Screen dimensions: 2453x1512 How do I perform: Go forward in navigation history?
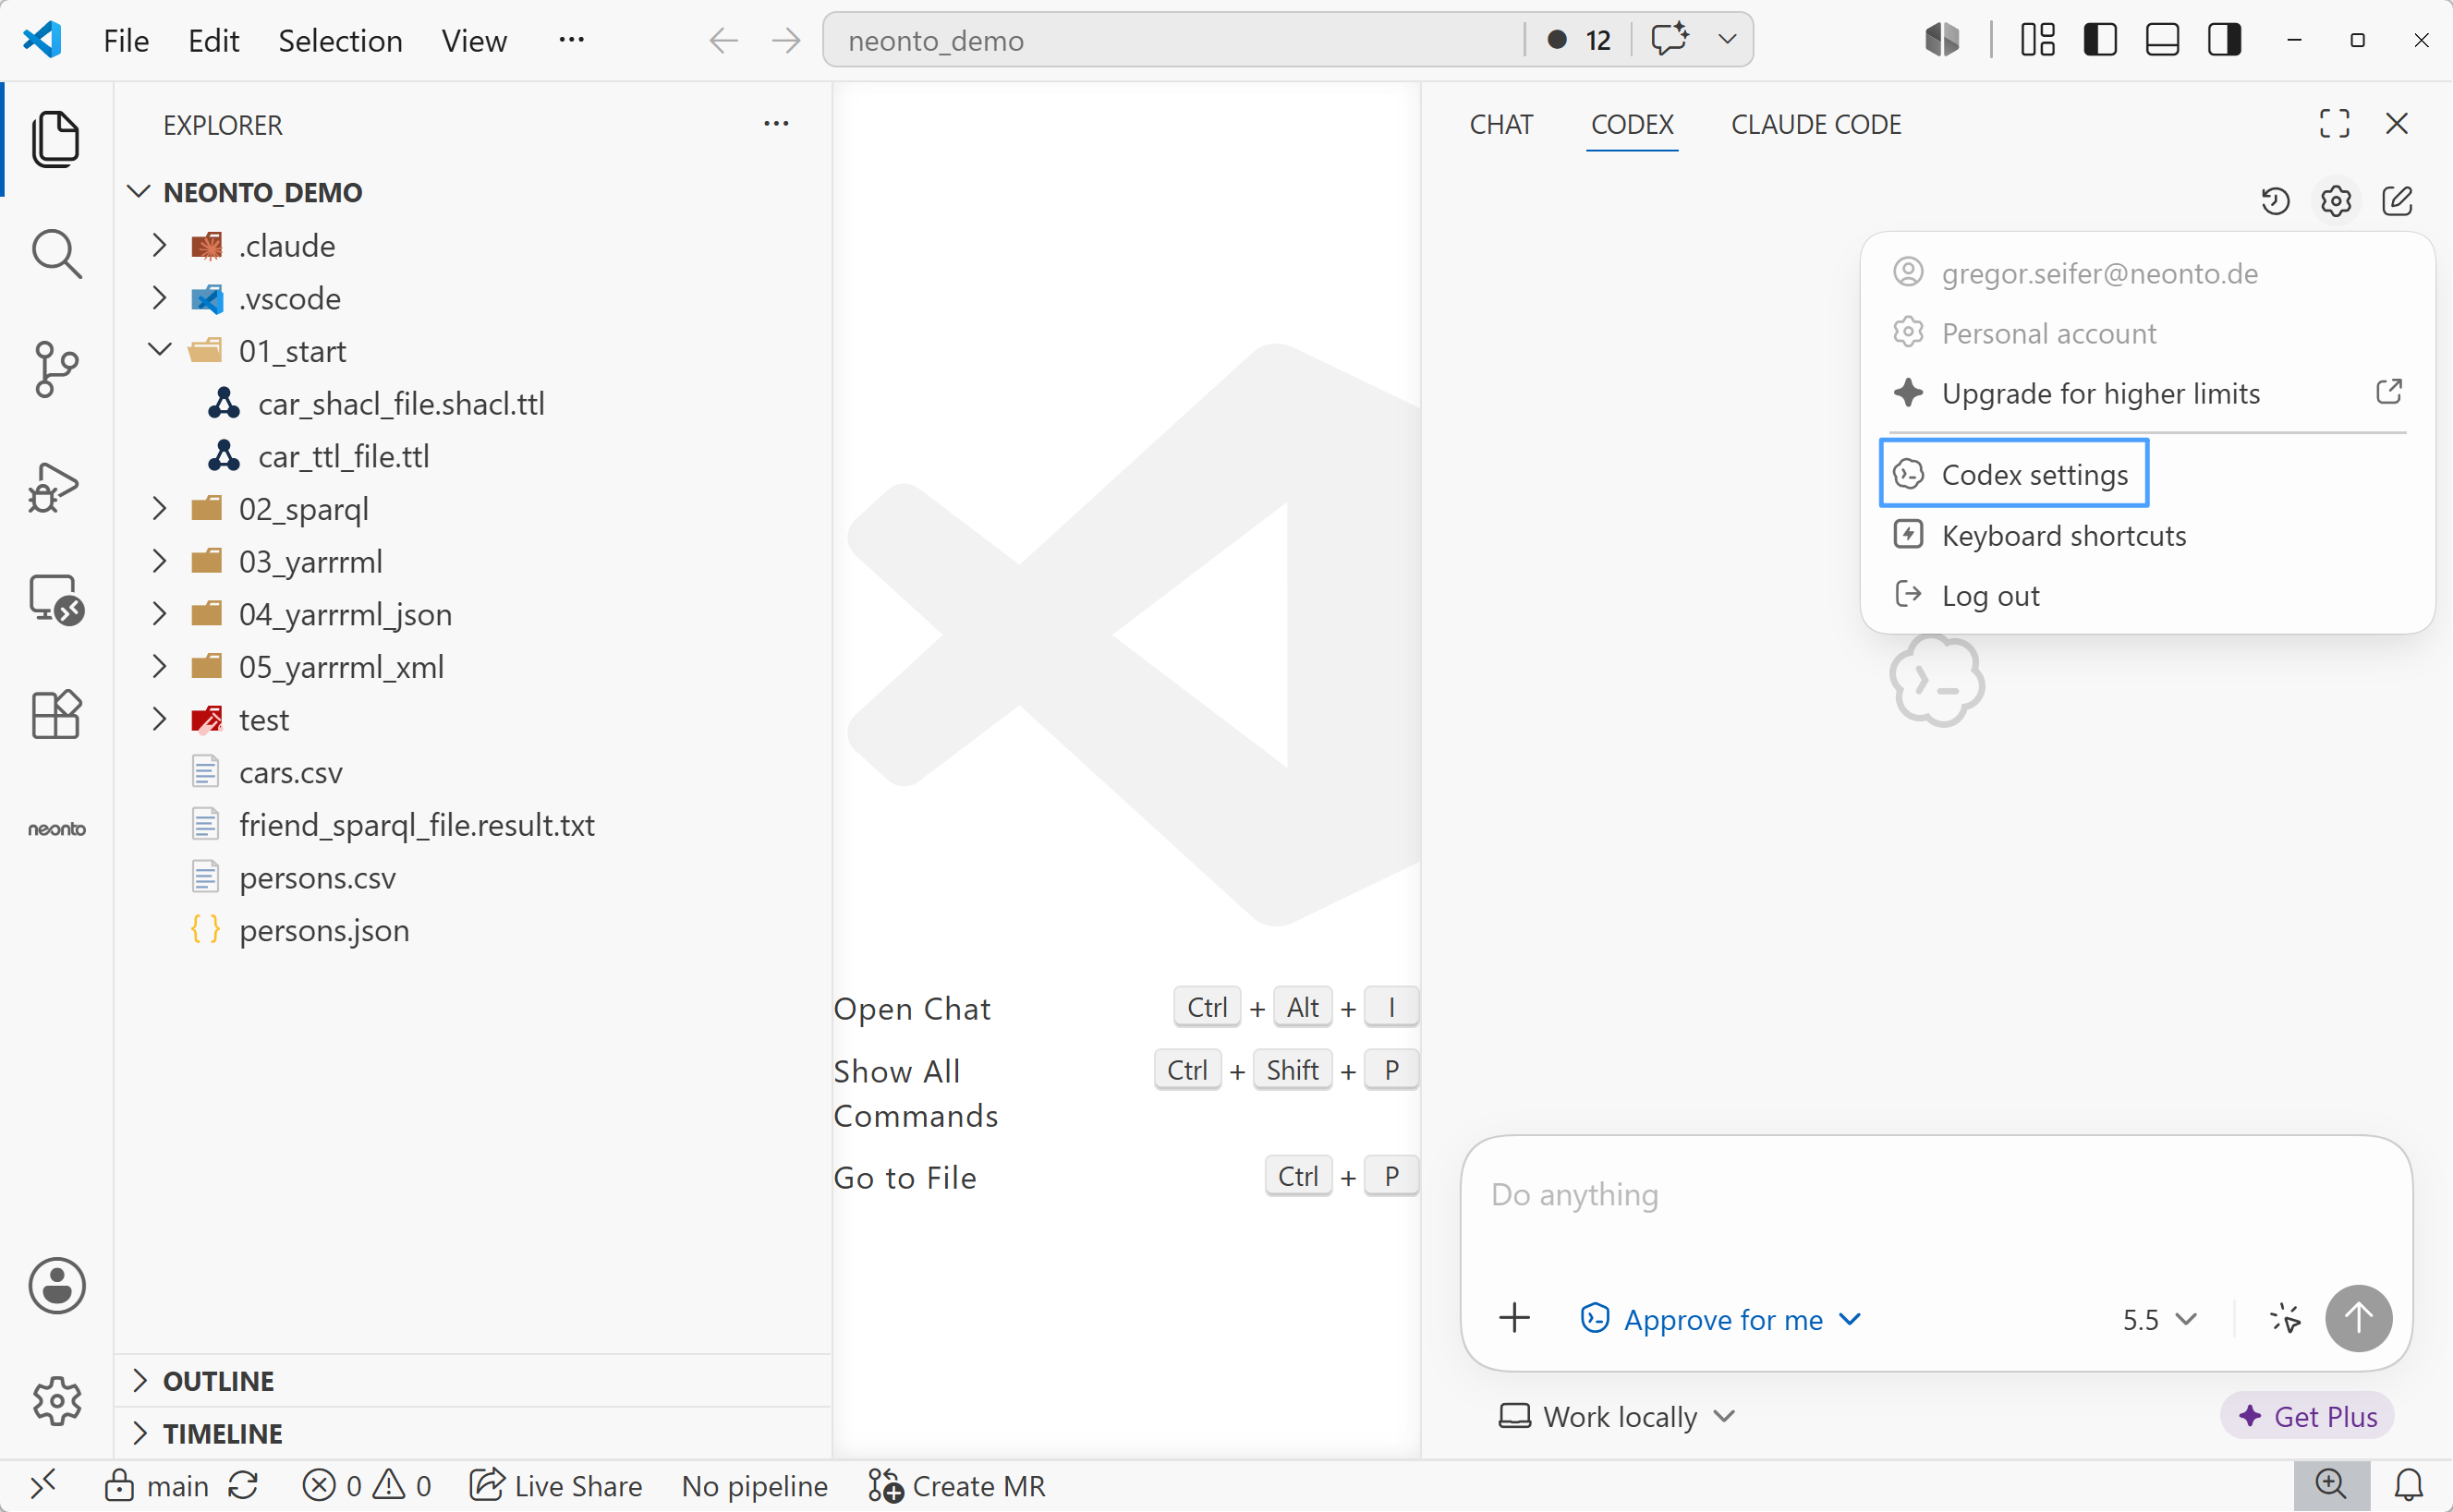point(786,40)
